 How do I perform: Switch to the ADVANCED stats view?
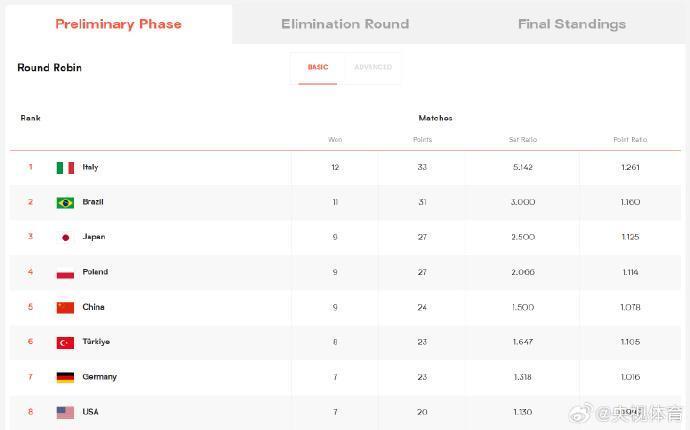373,68
